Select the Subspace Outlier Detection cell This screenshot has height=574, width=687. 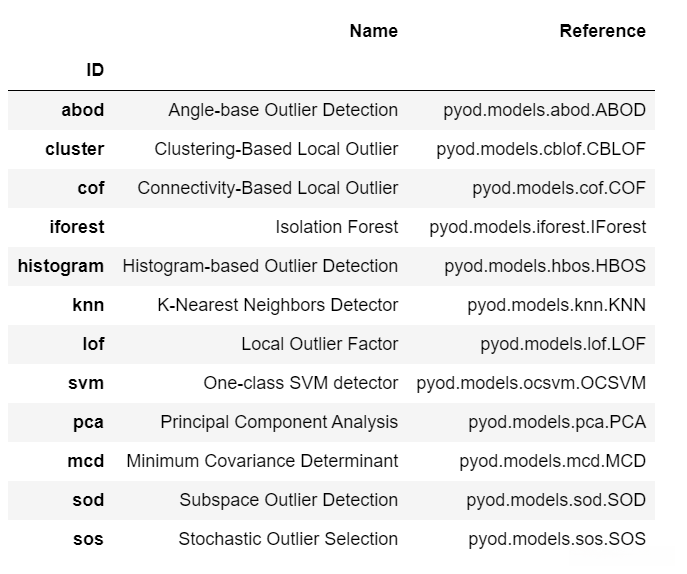(x=288, y=500)
